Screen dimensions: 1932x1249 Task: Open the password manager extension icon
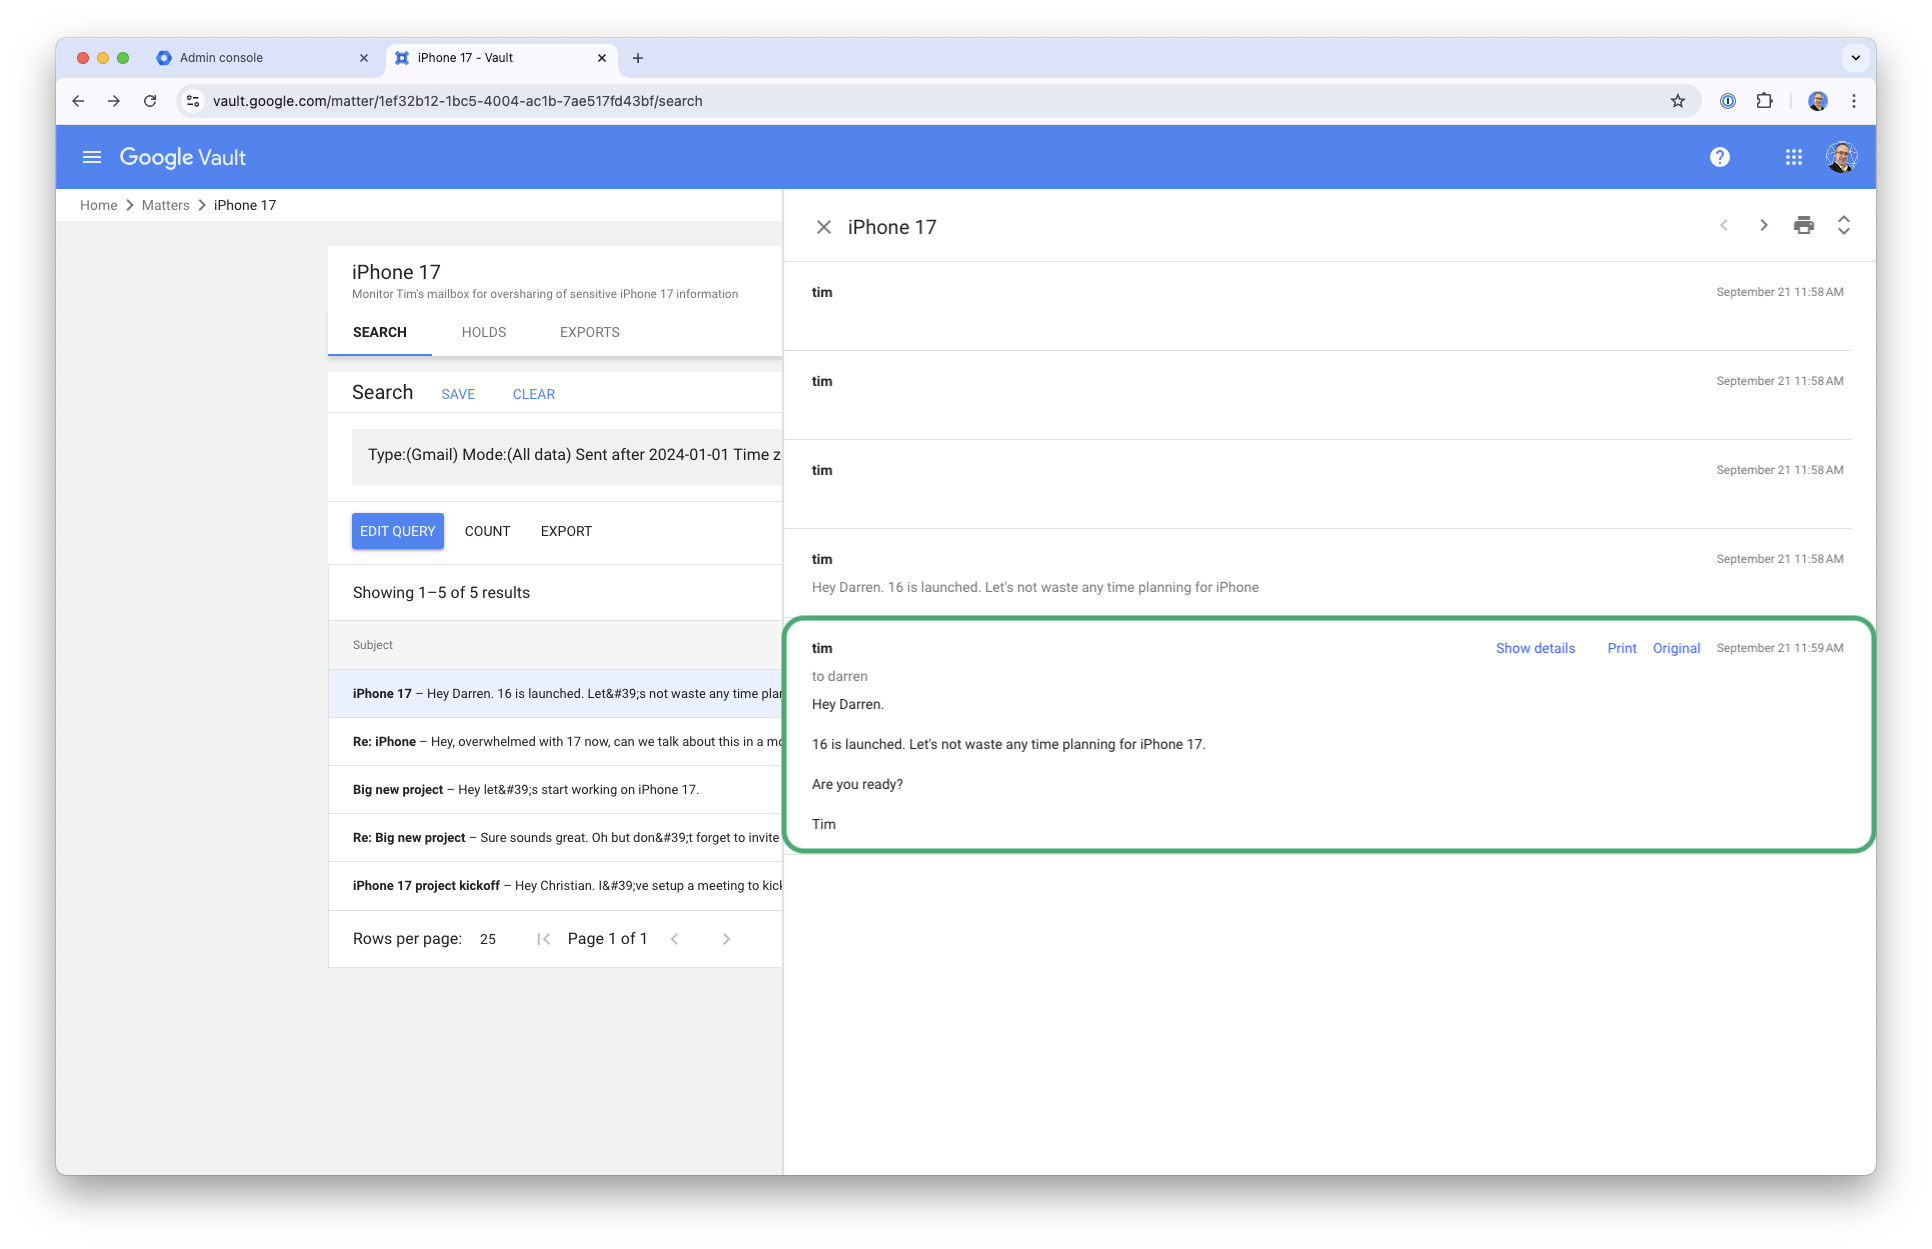[1728, 101]
